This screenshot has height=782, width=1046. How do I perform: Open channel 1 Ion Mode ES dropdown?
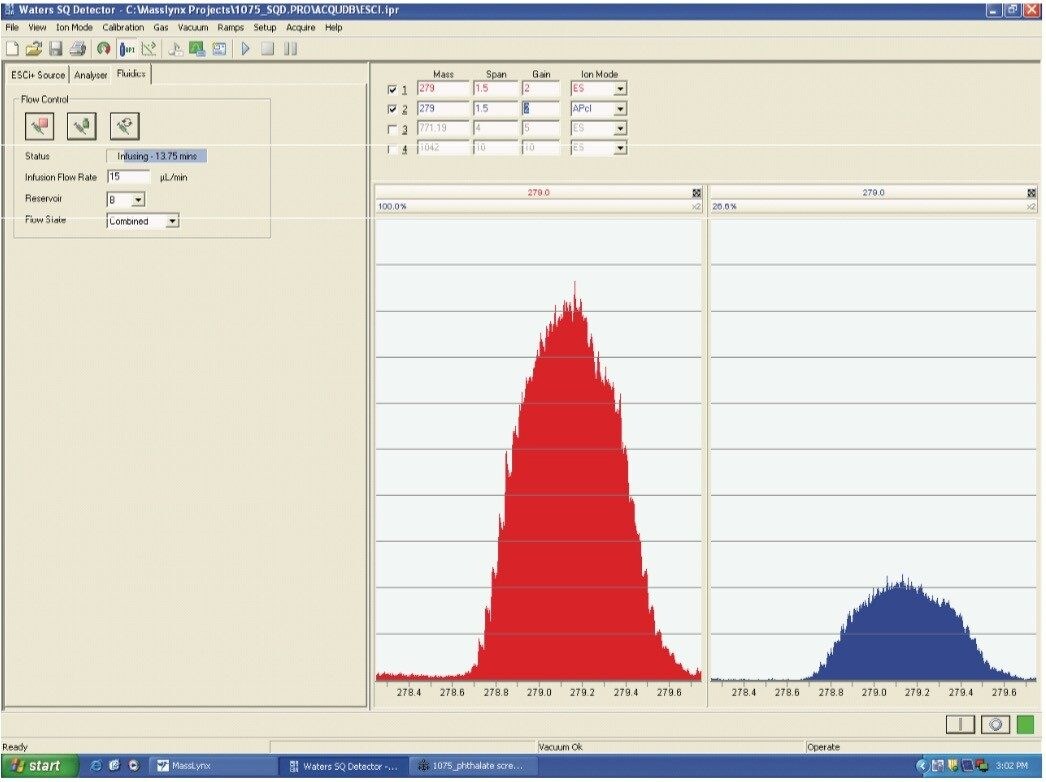click(x=620, y=89)
